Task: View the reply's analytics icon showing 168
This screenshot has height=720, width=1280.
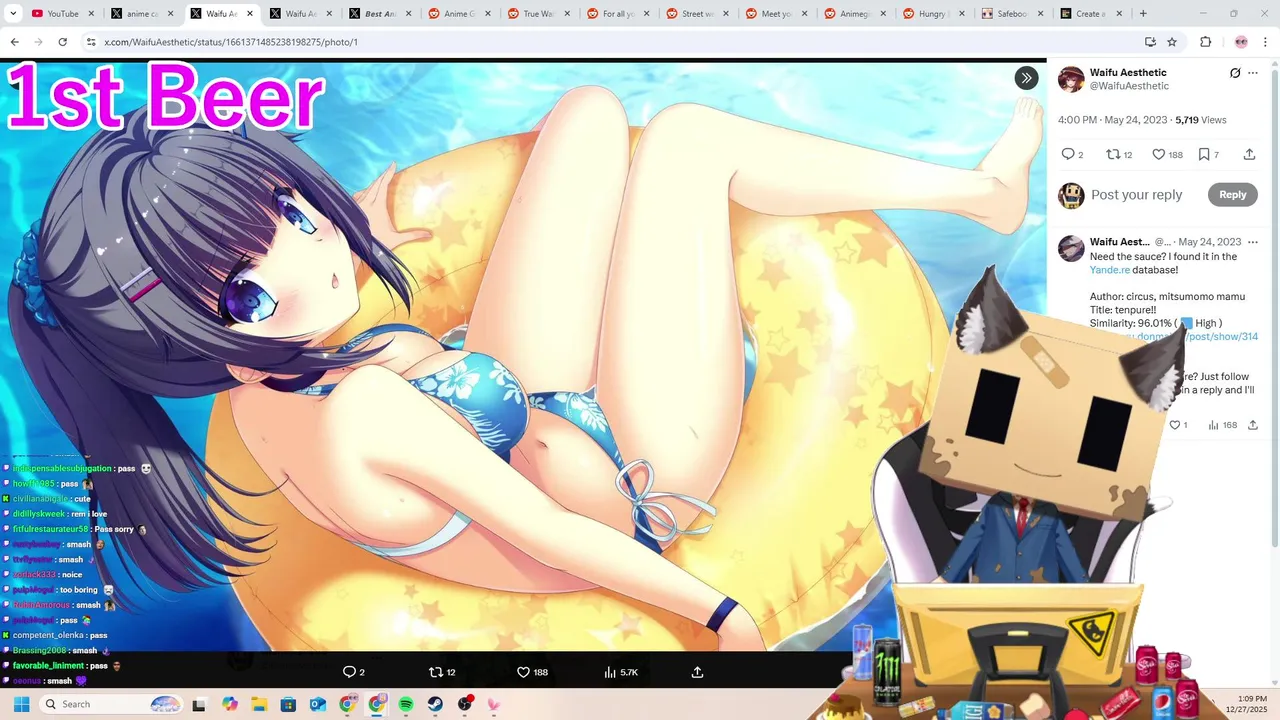Action: click(x=1213, y=425)
